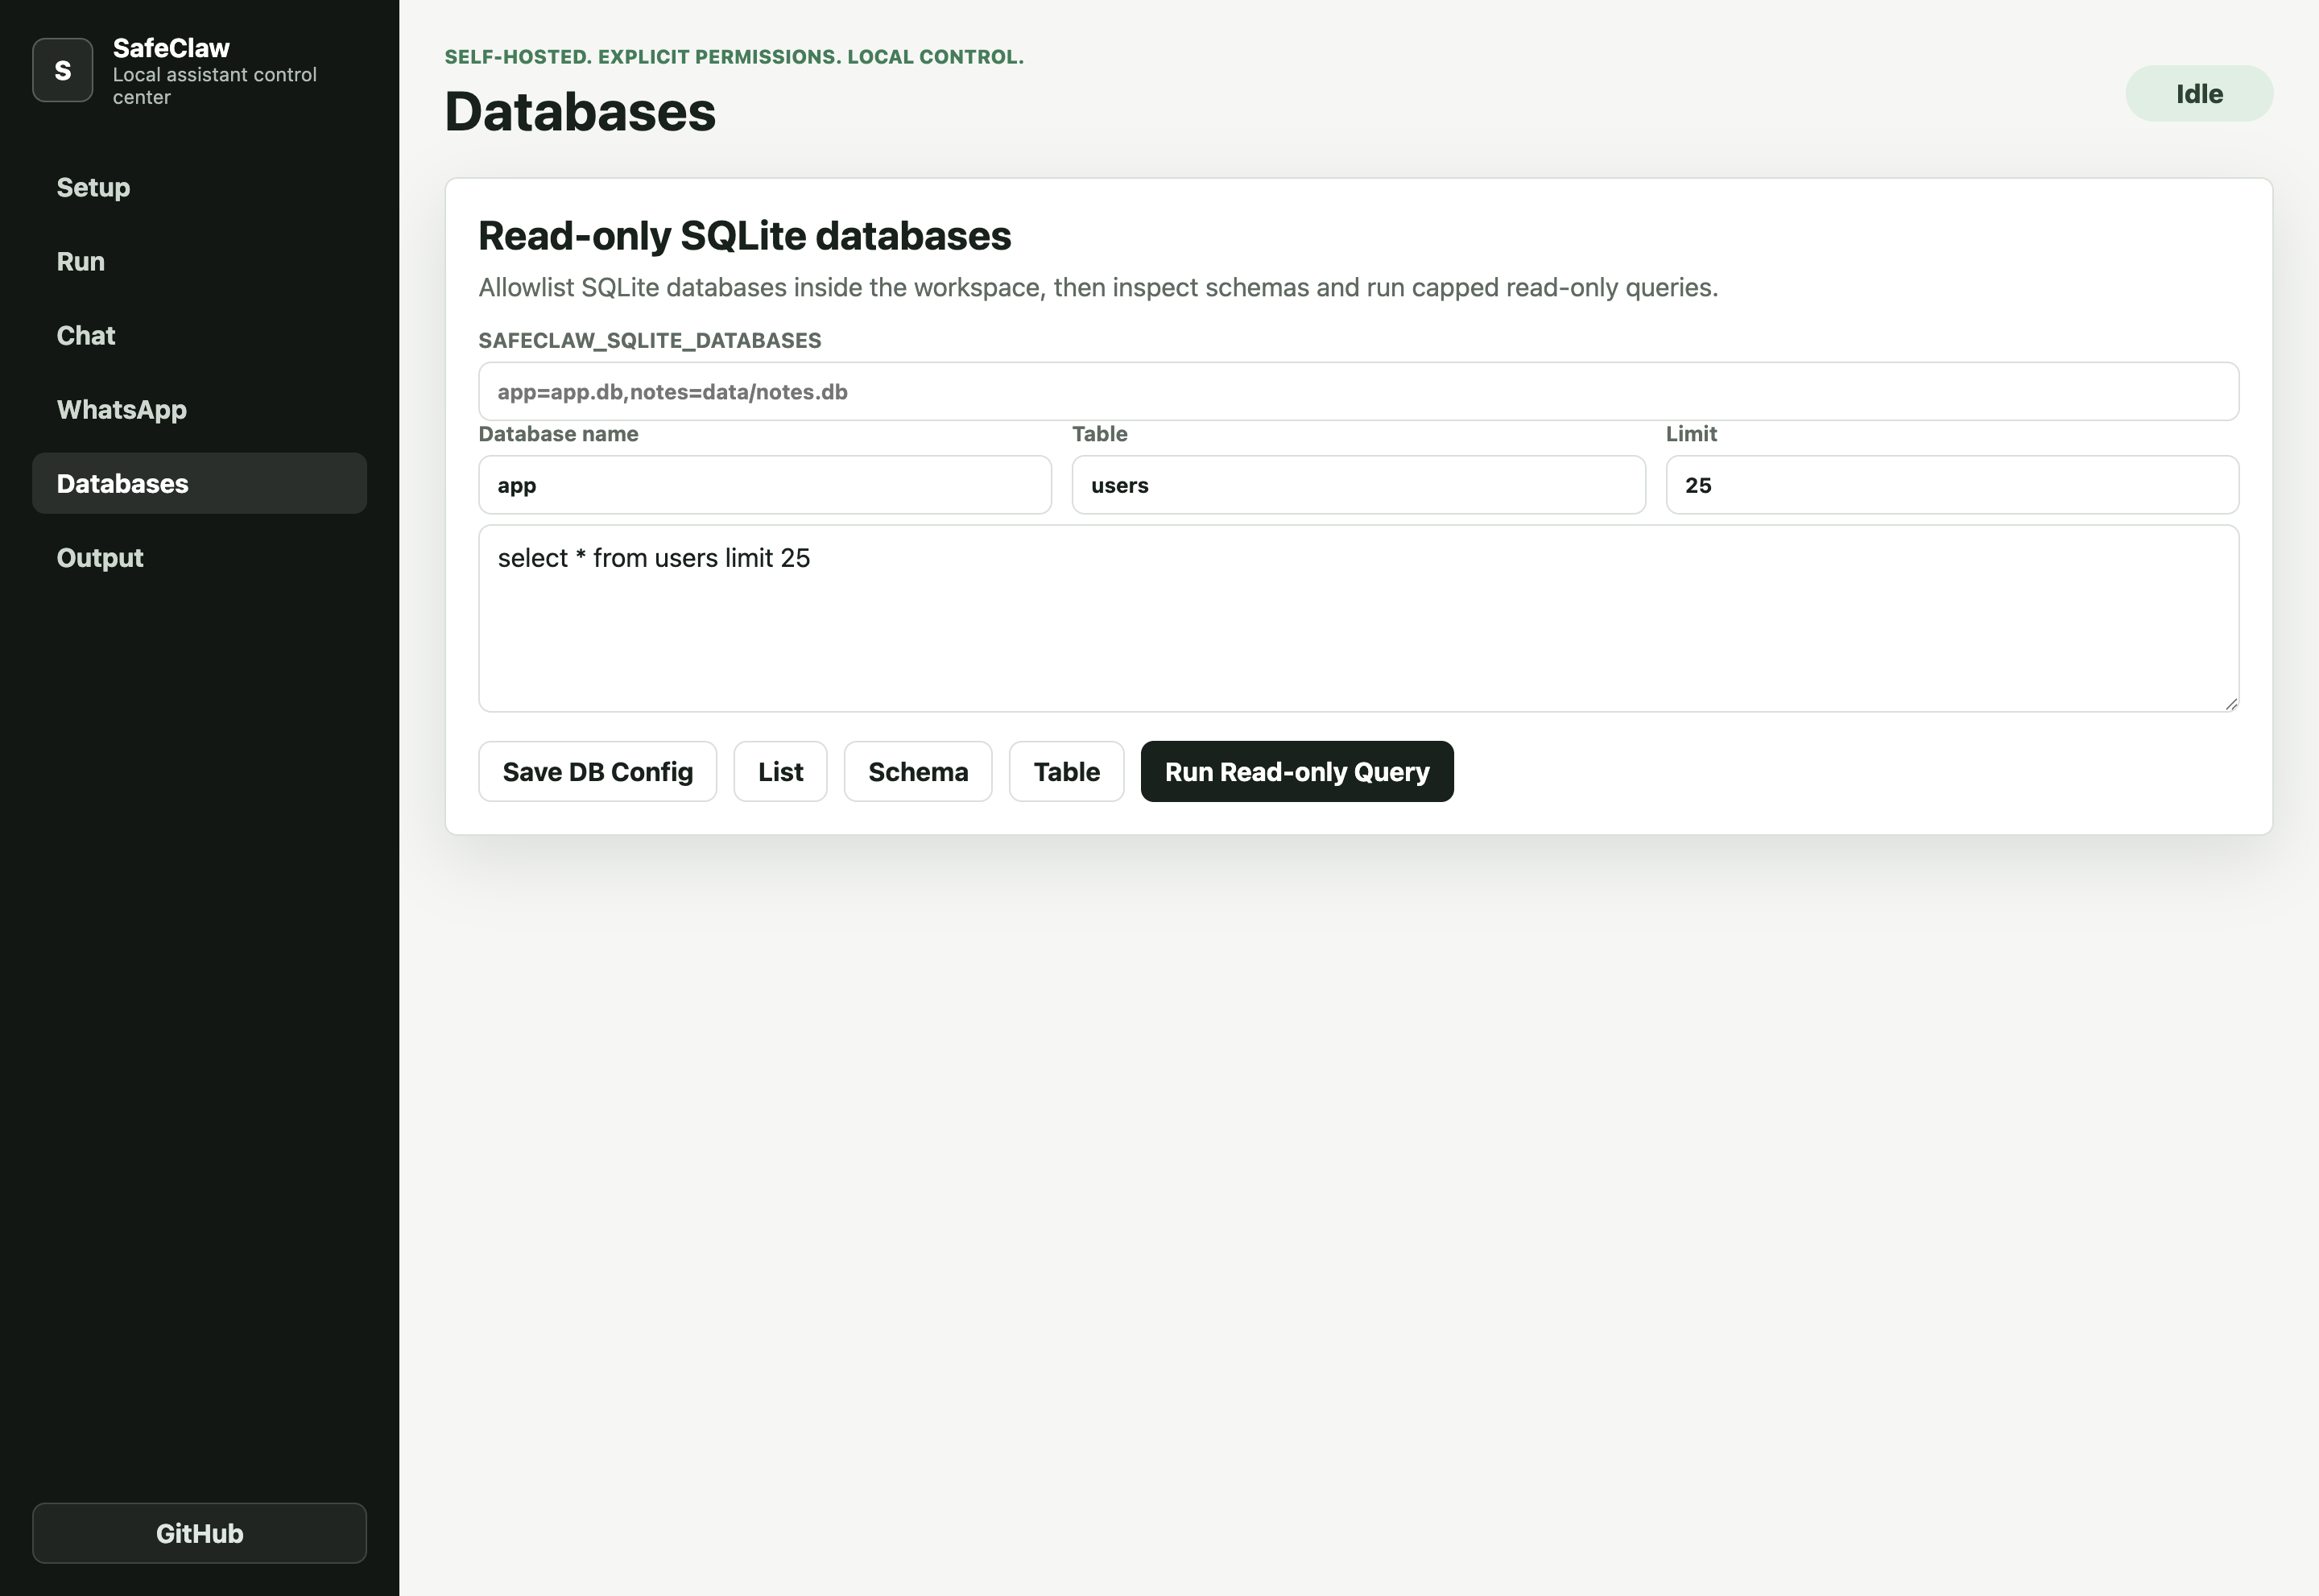Open the Setup page in sidebar

pyautogui.click(x=199, y=187)
